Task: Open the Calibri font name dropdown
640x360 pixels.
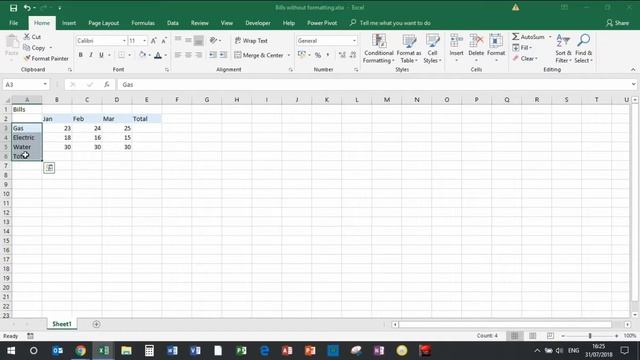Action: tap(124, 41)
